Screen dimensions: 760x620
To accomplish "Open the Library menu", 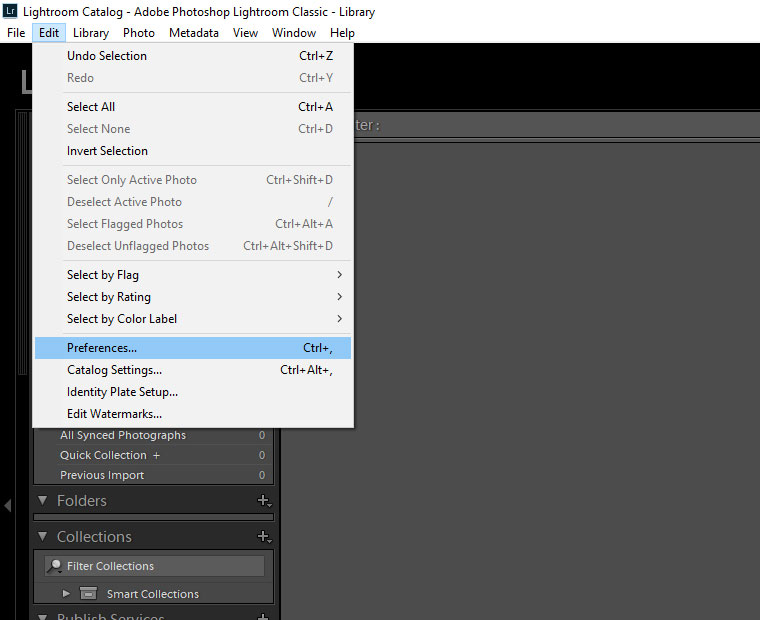I will click(91, 33).
